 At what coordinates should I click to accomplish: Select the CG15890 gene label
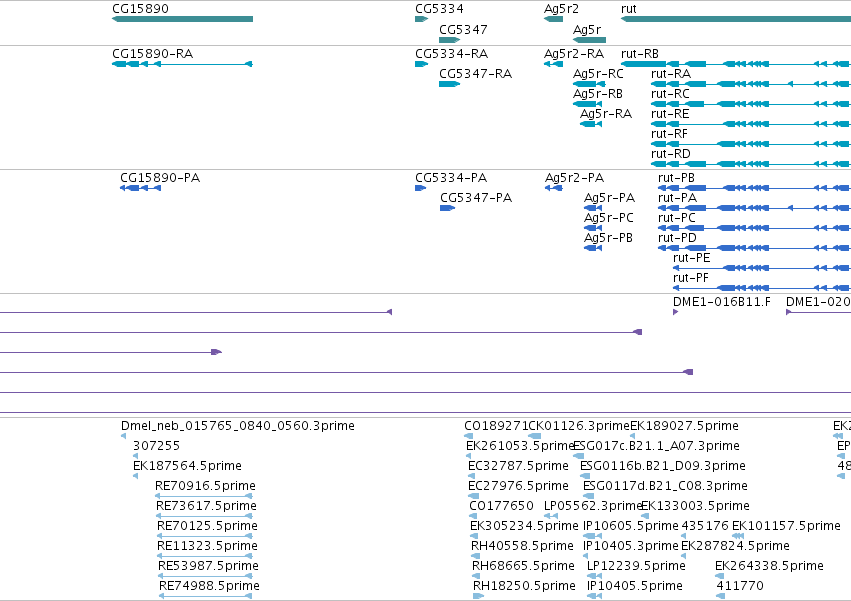click(140, 9)
